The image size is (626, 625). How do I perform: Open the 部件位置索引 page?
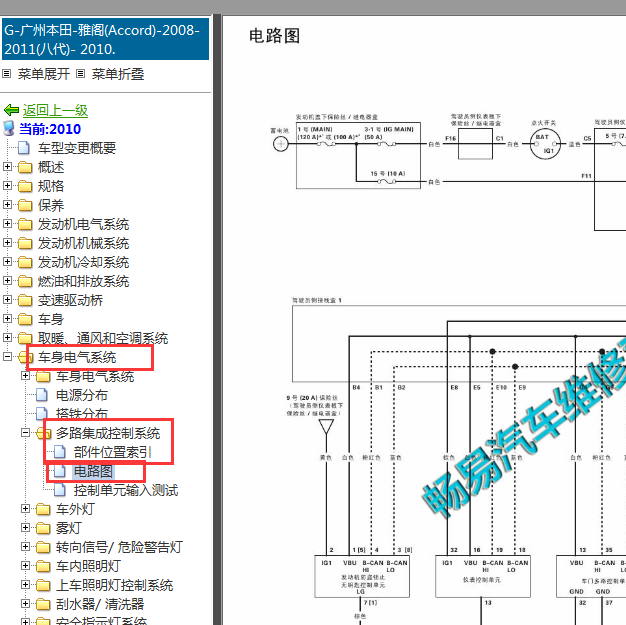(112, 452)
